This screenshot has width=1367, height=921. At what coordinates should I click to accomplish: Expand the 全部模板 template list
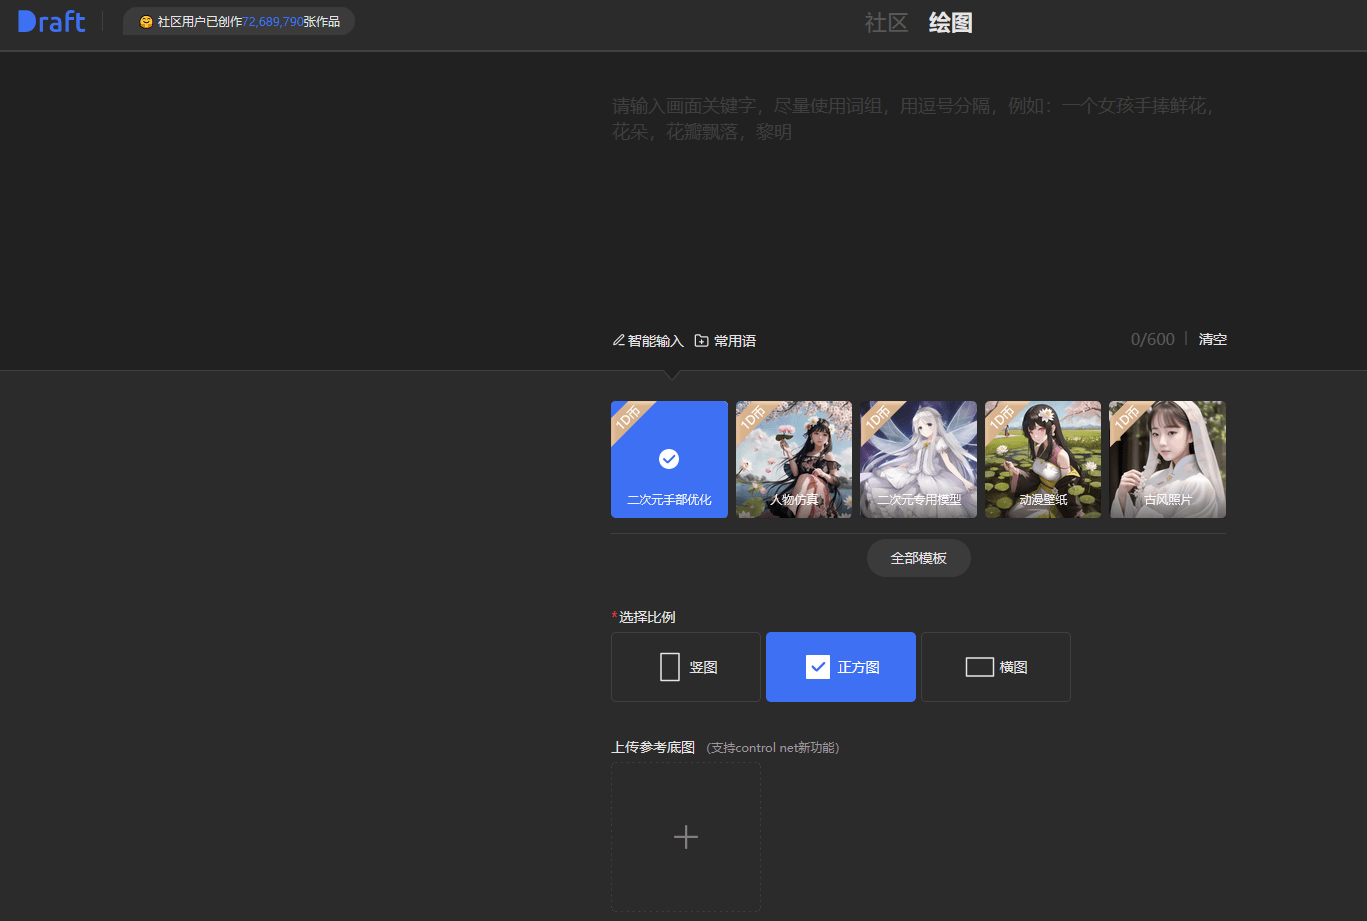tap(918, 558)
